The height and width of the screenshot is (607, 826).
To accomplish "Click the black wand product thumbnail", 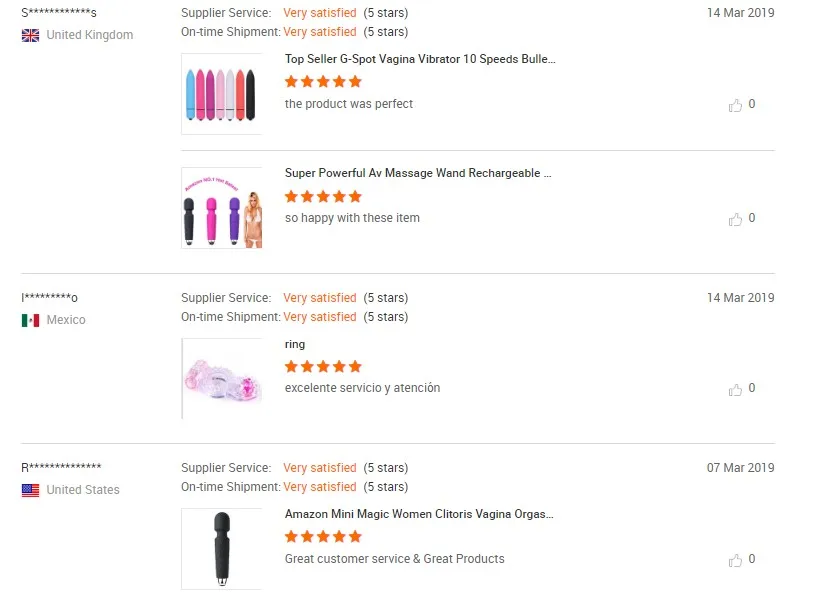I will (x=221, y=548).
